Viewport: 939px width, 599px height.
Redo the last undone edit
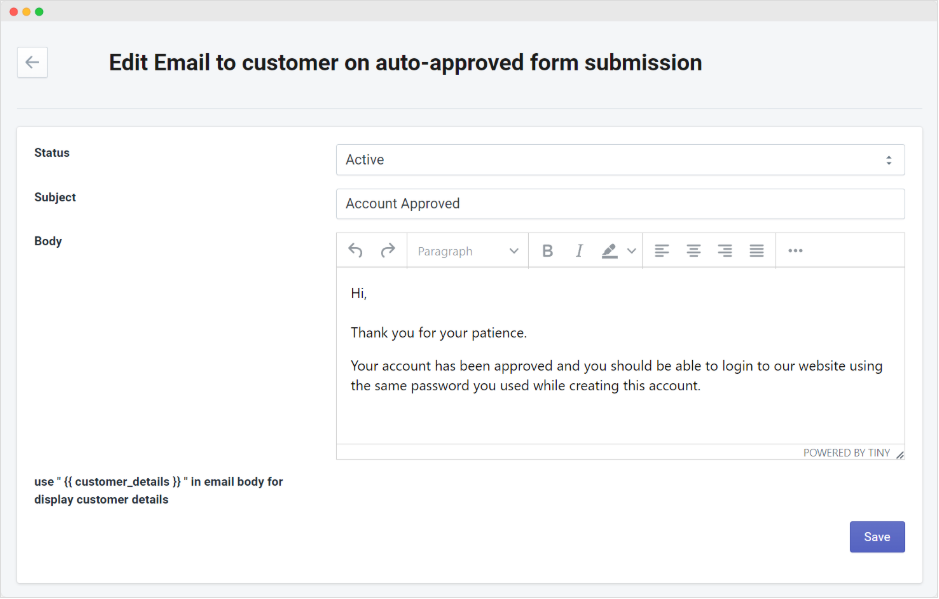[x=388, y=251]
